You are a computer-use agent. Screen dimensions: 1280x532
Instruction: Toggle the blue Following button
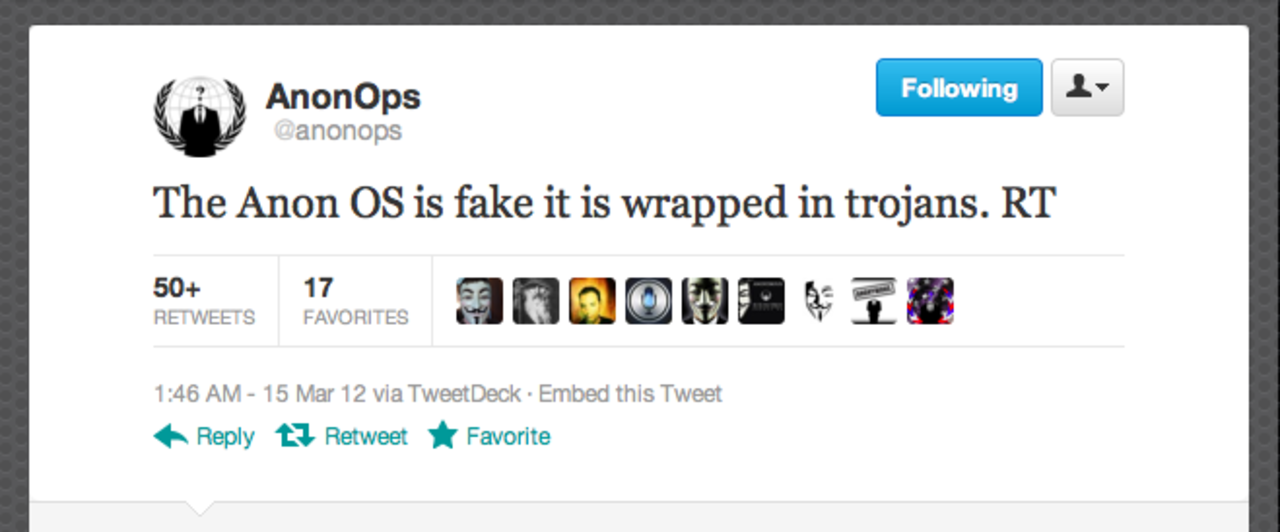[x=959, y=88]
